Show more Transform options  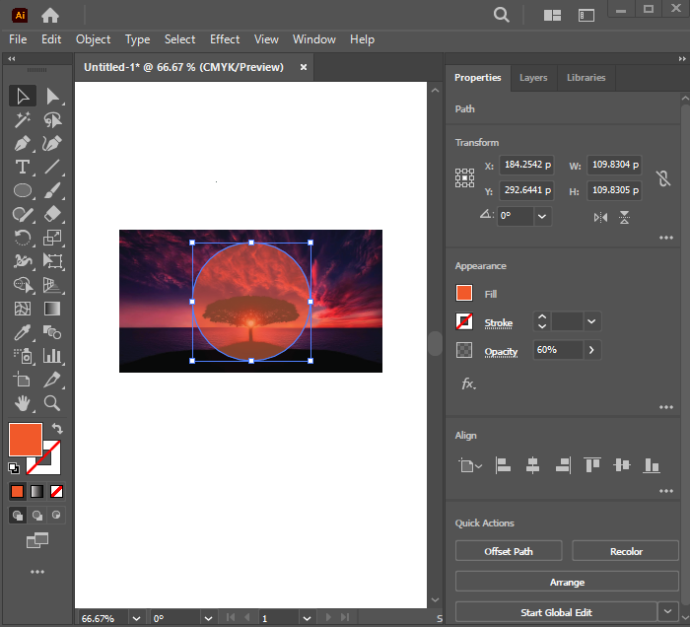666,238
